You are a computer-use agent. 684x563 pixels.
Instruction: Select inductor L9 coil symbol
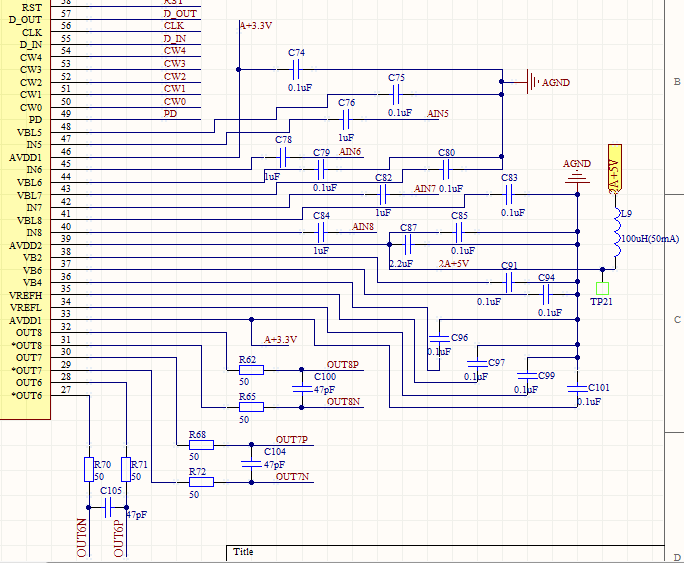(x=617, y=232)
